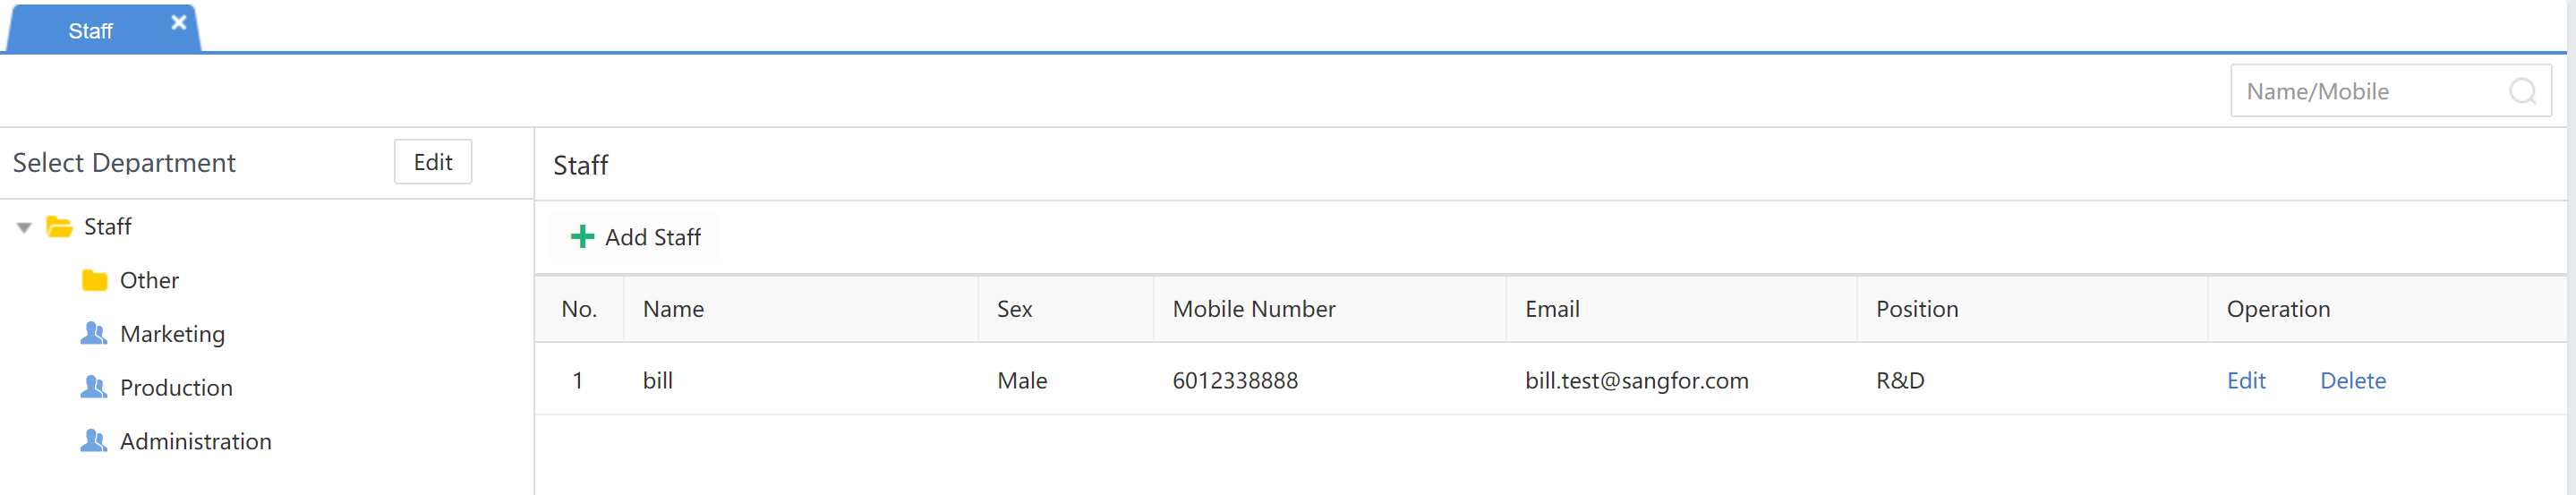
Task: Select the Marketing department
Action: (x=172, y=334)
